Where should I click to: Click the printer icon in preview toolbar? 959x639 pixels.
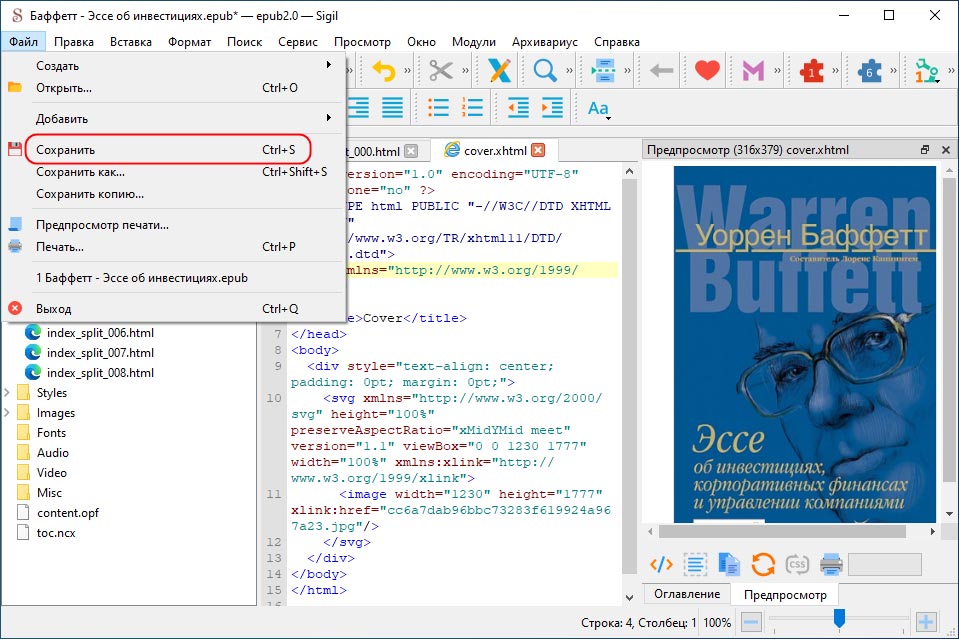[831, 564]
